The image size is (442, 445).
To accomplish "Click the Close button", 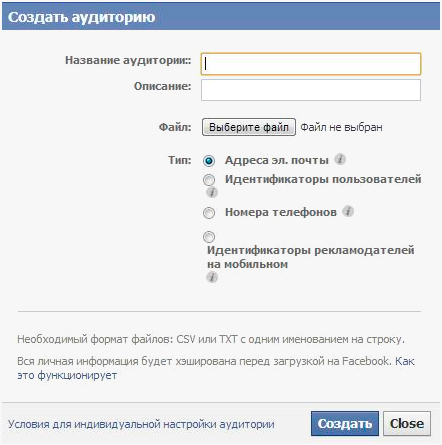I will pyautogui.click(x=407, y=423).
